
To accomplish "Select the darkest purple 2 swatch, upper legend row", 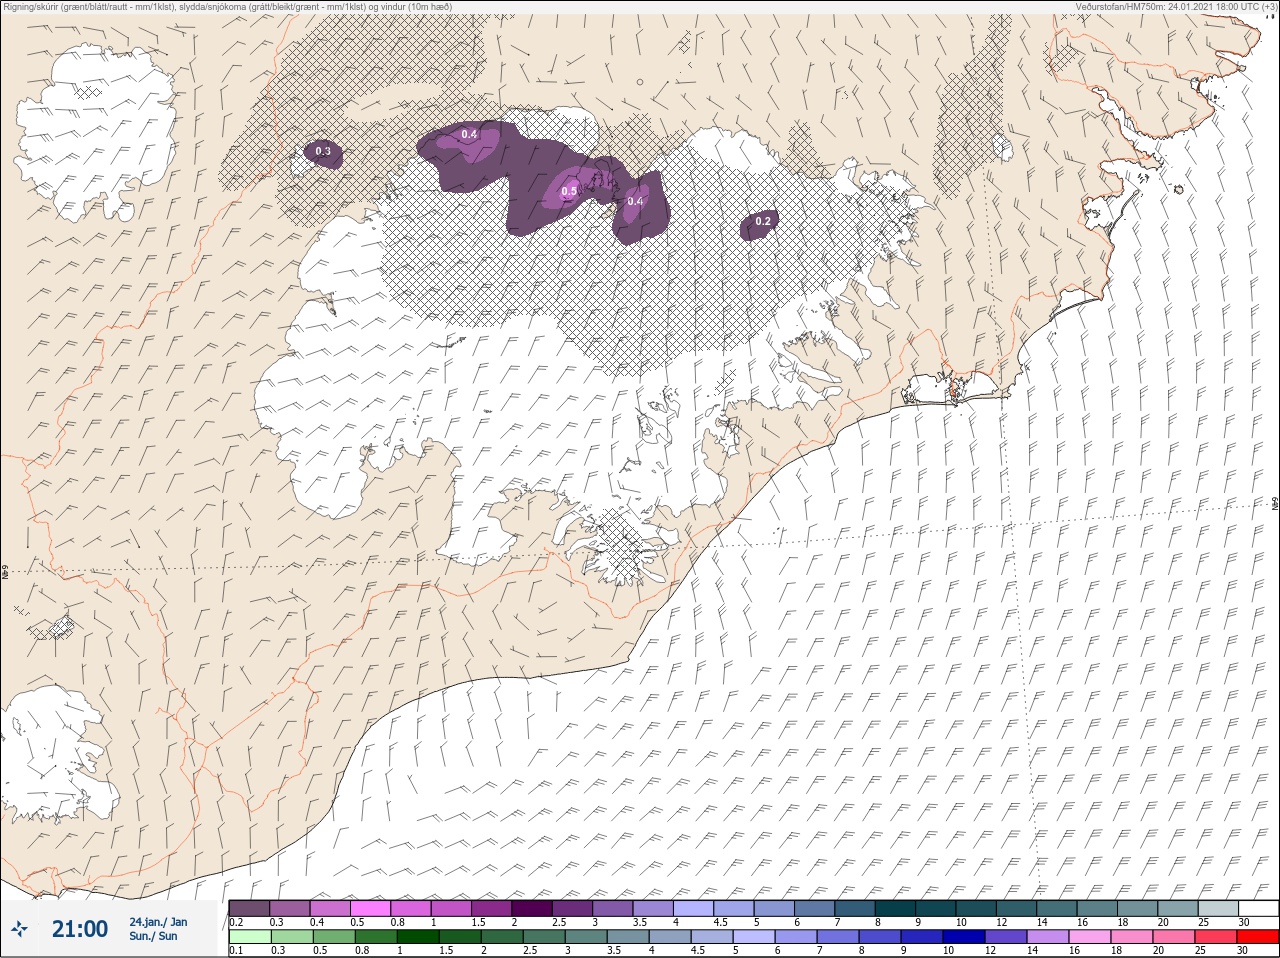I will tap(532, 908).
